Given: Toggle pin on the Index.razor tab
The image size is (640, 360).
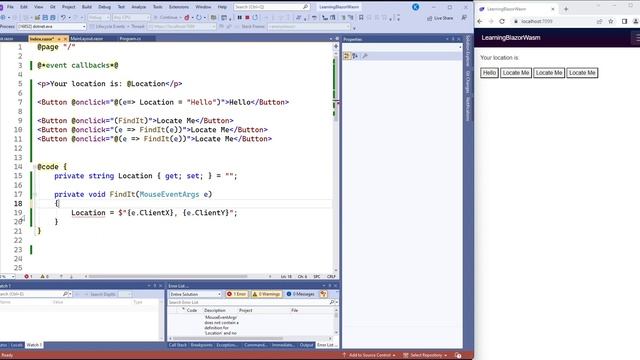Looking at the screenshot, I should point(59,39).
